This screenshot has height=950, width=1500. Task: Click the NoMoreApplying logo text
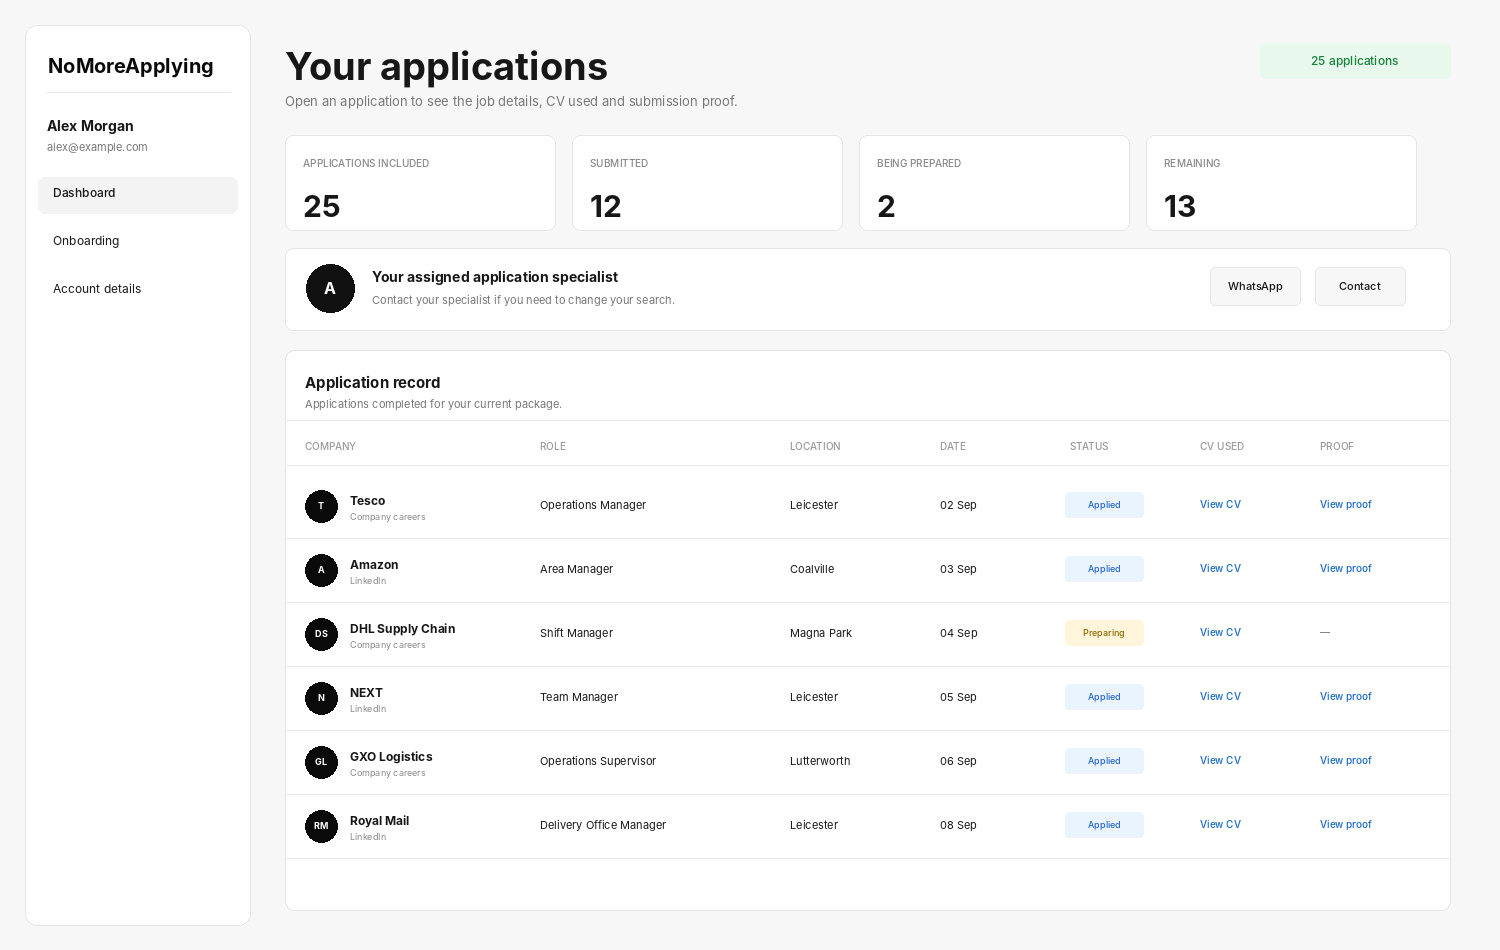tap(131, 66)
